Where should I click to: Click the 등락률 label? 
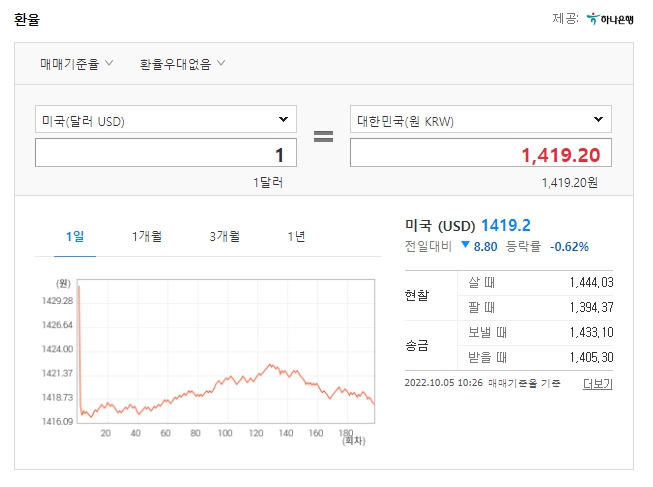[x=523, y=247]
